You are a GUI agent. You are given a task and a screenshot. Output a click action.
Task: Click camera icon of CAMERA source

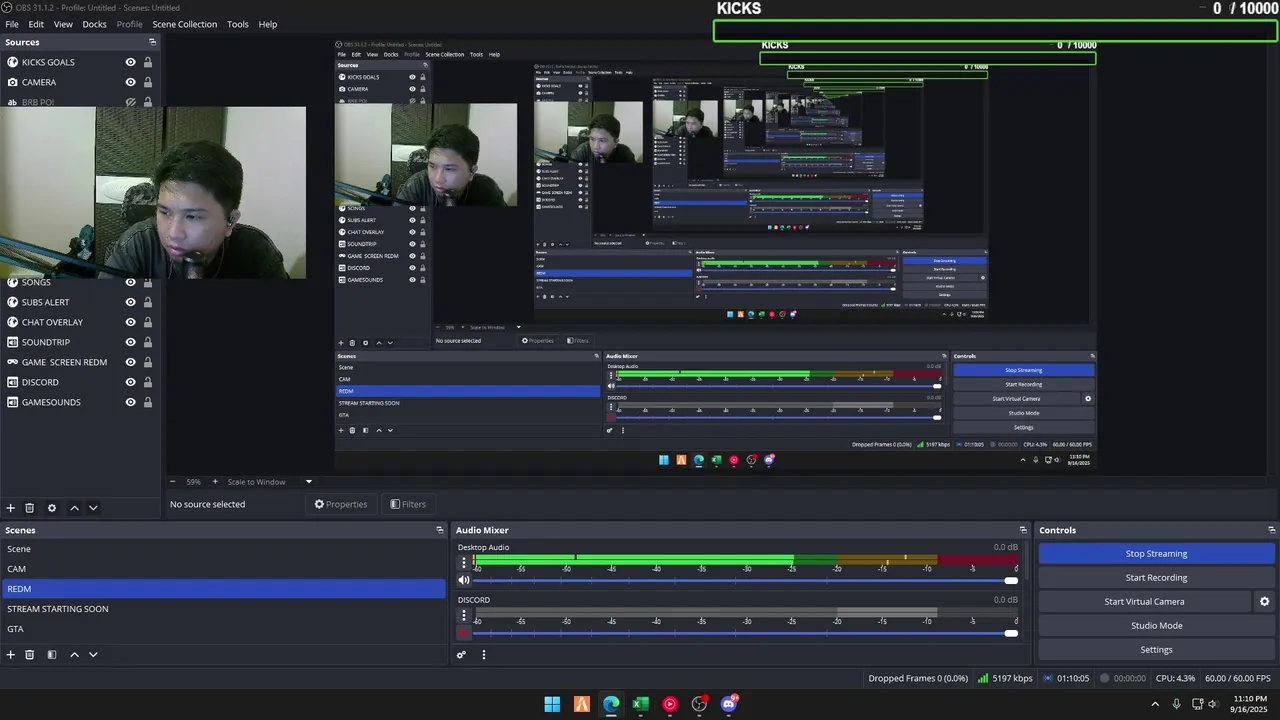[x=13, y=82]
